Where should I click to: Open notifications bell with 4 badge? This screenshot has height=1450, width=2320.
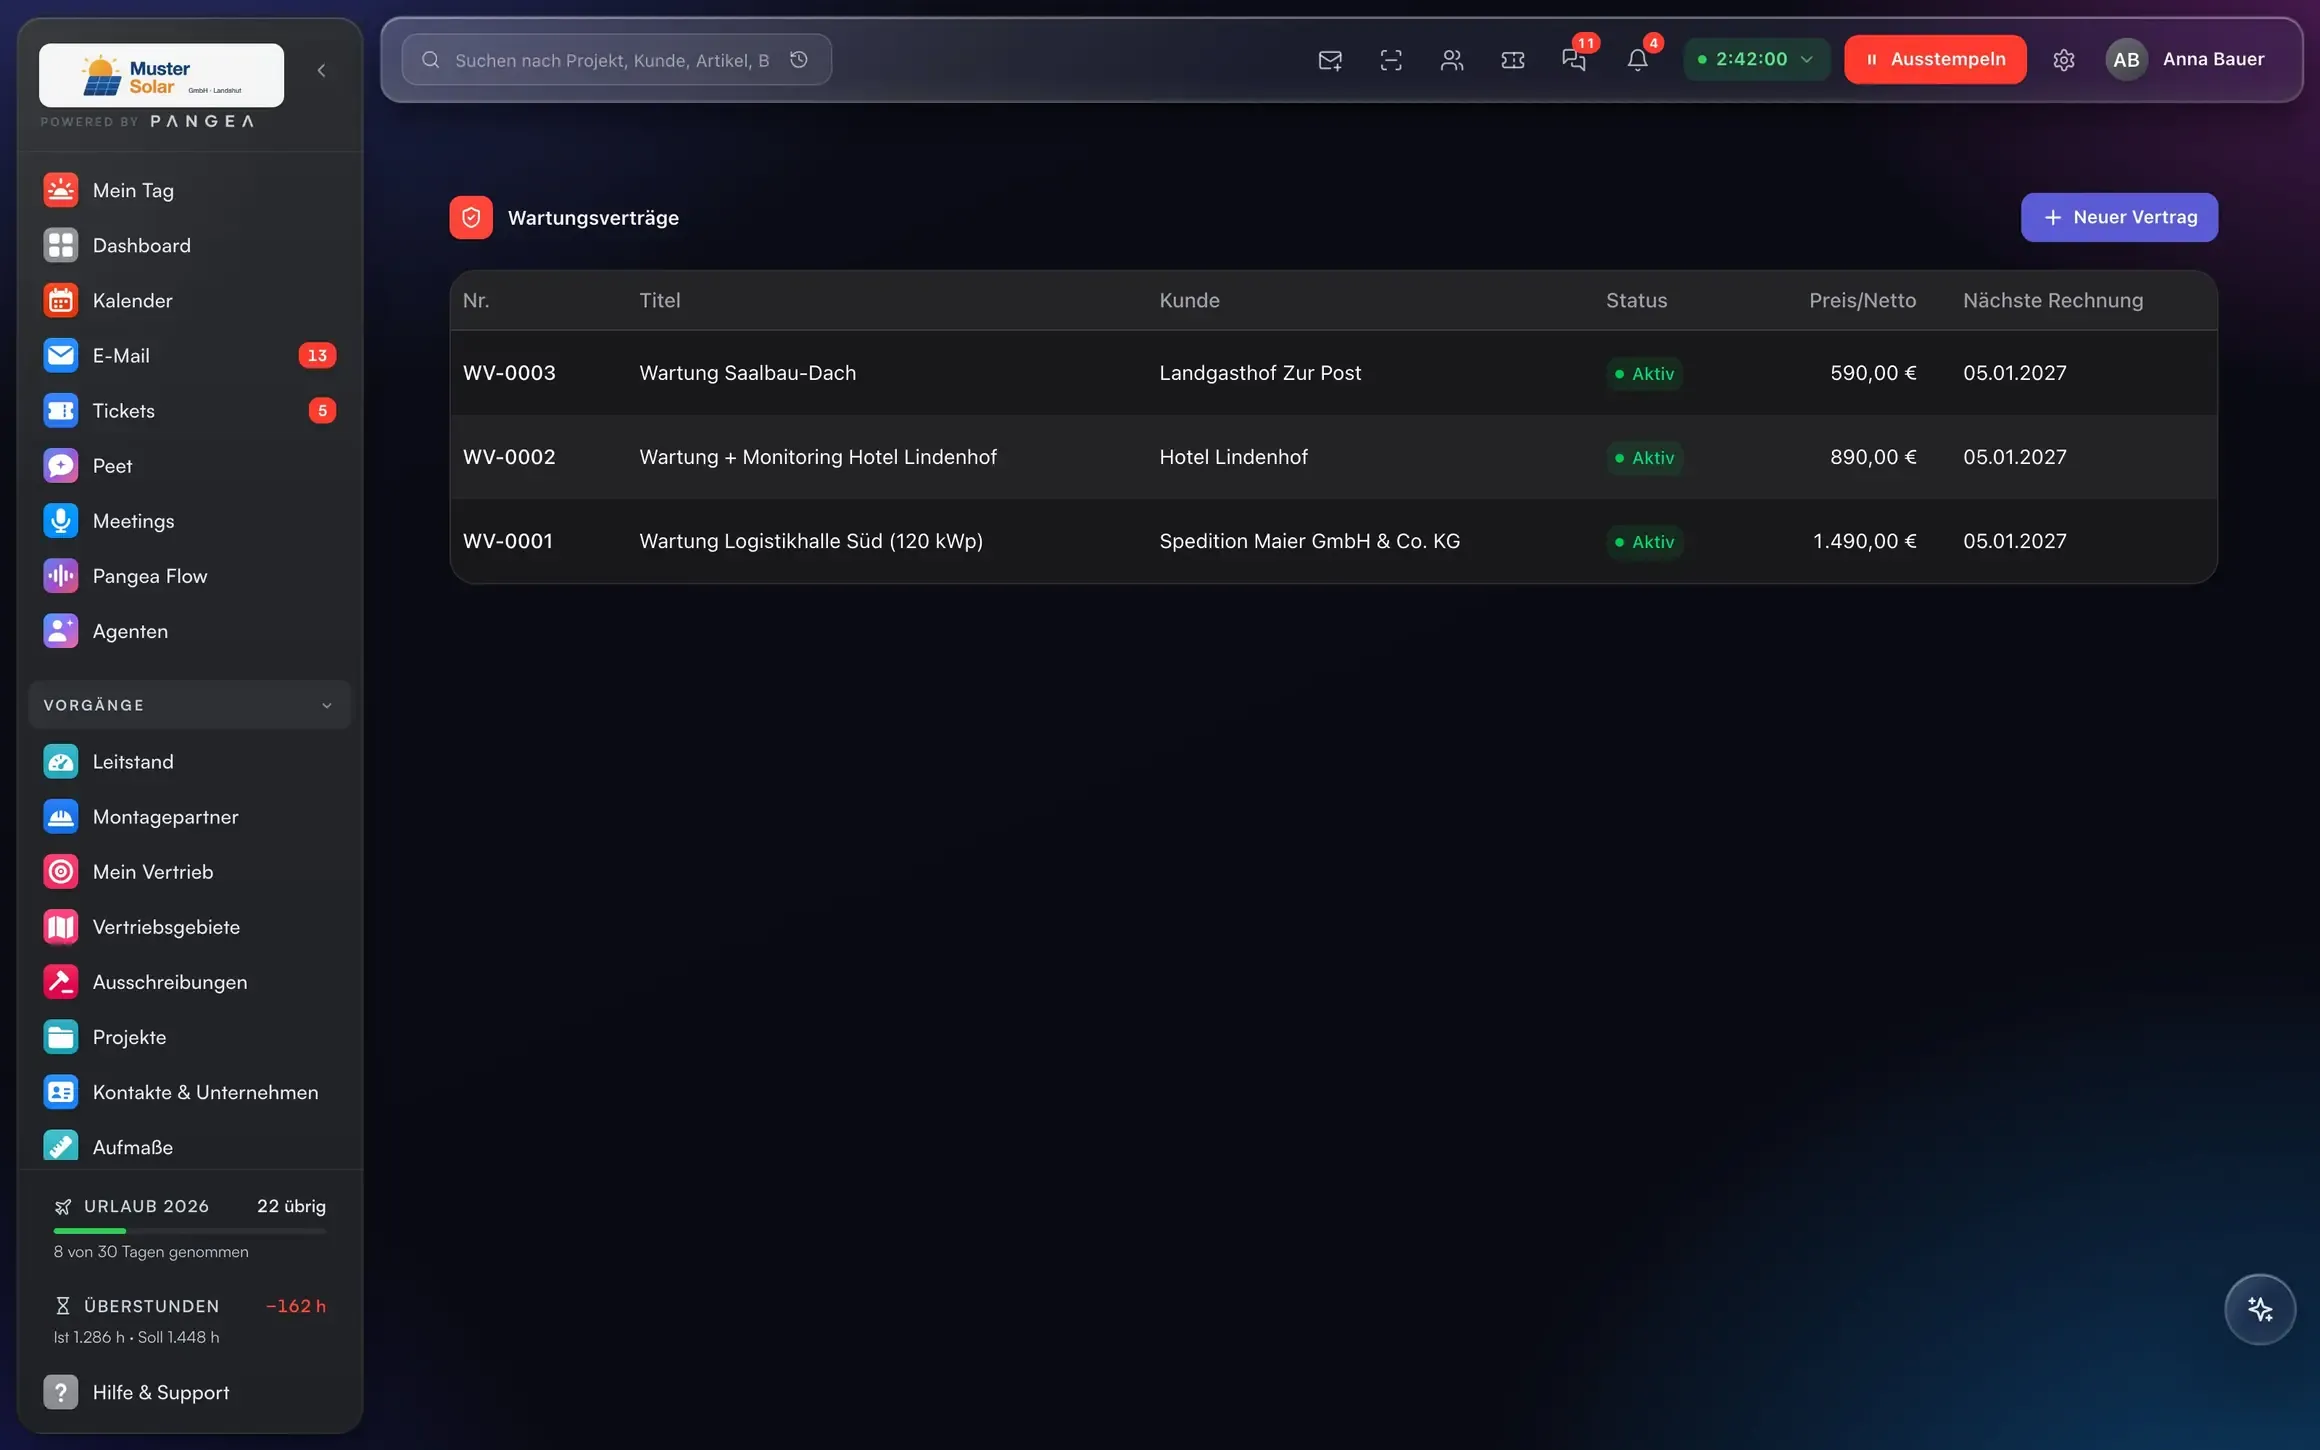(x=1637, y=60)
